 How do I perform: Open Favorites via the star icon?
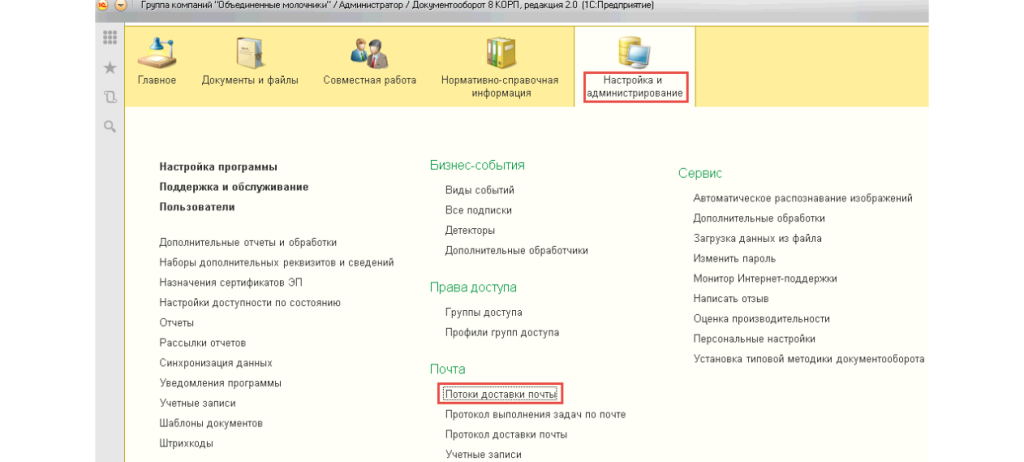pos(110,67)
